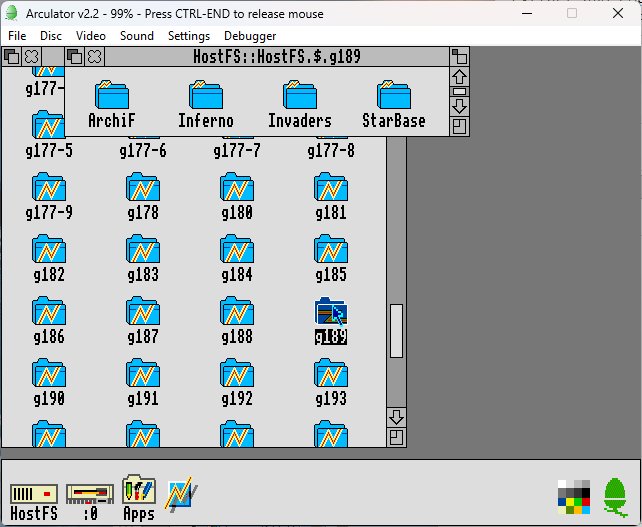Select the g187 folder icon
The height and width of the screenshot is (527, 642).
(x=143, y=311)
